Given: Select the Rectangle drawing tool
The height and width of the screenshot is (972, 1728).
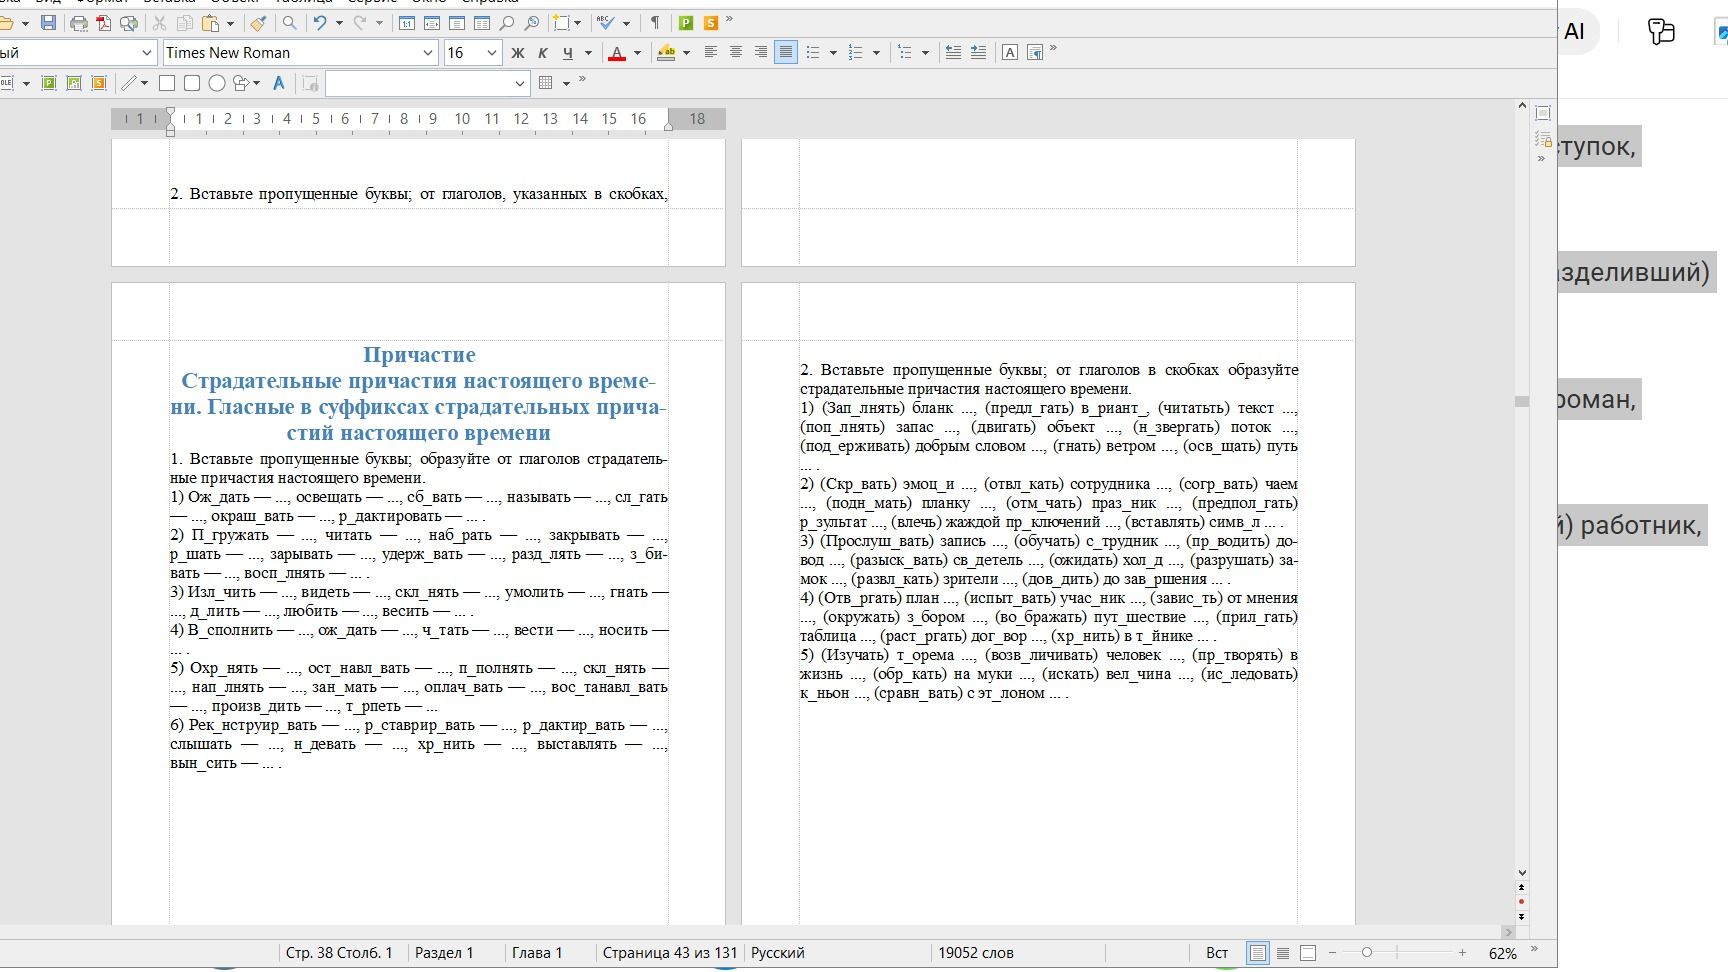Looking at the screenshot, I should pos(167,83).
